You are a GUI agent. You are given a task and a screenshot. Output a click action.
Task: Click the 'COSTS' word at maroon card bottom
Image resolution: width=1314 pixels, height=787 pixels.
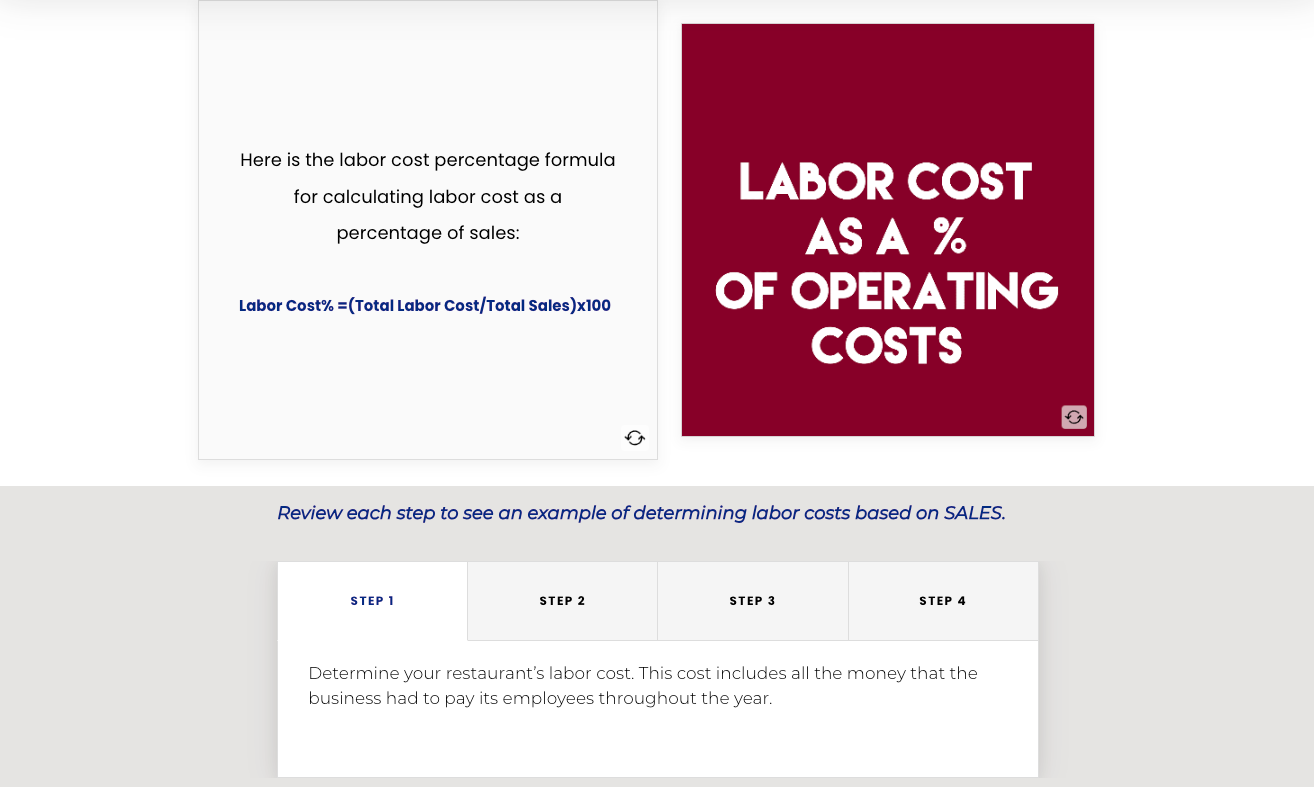tap(887, 346)
